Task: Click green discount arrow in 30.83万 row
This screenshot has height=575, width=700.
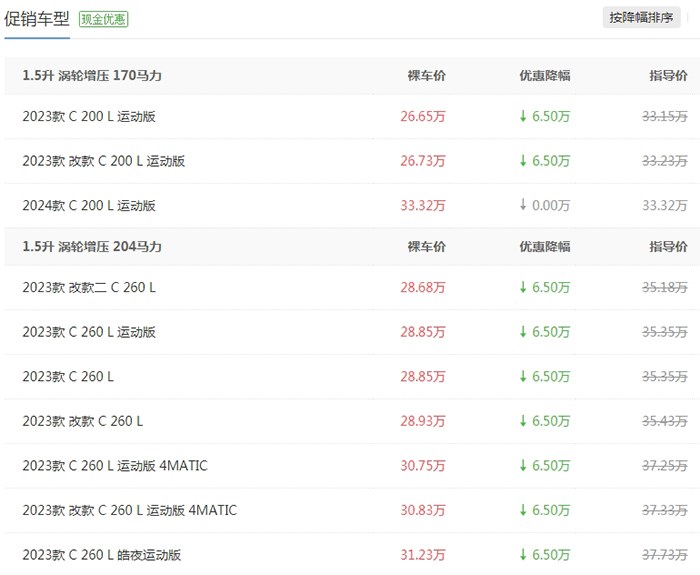Action: pos(522,510)
